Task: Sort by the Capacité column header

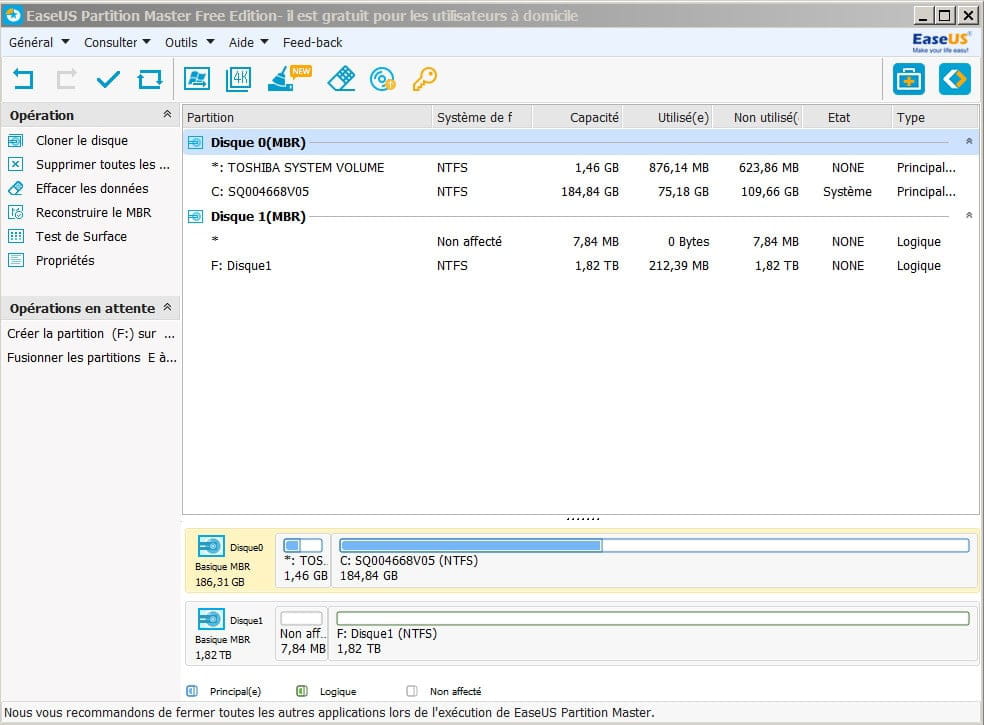Action: point(577,117)
